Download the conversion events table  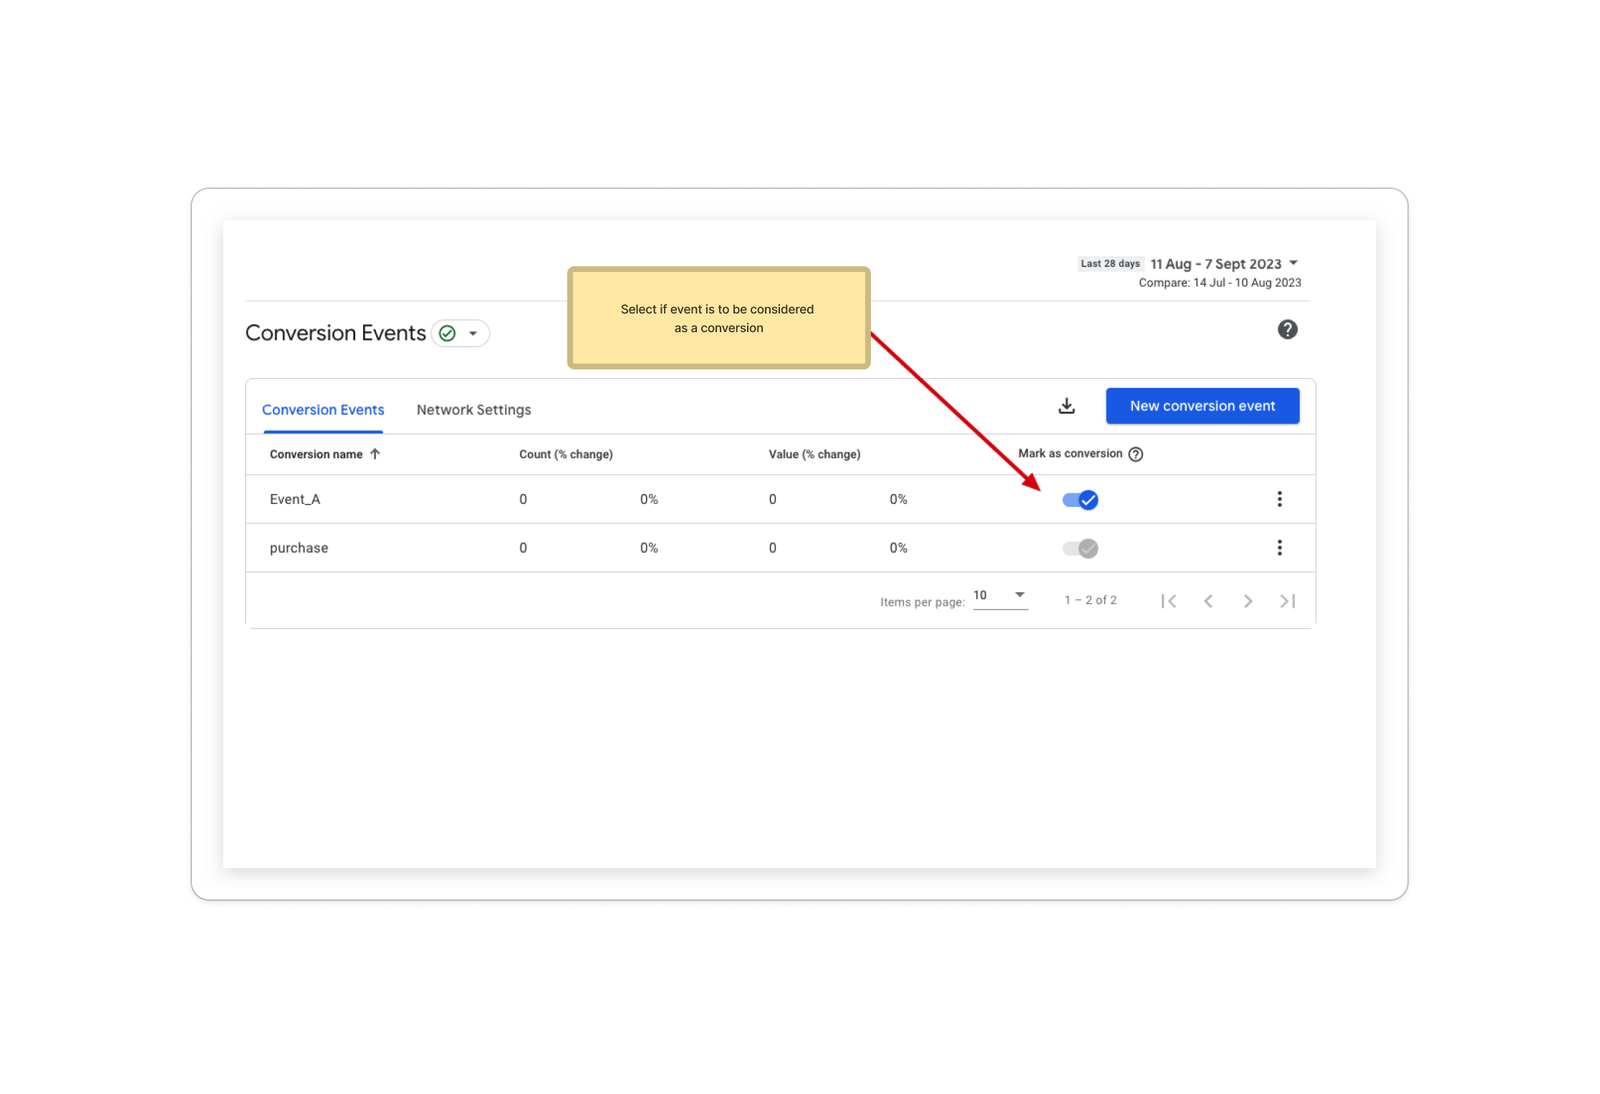pyautogui.click(x=1066, y=406)
